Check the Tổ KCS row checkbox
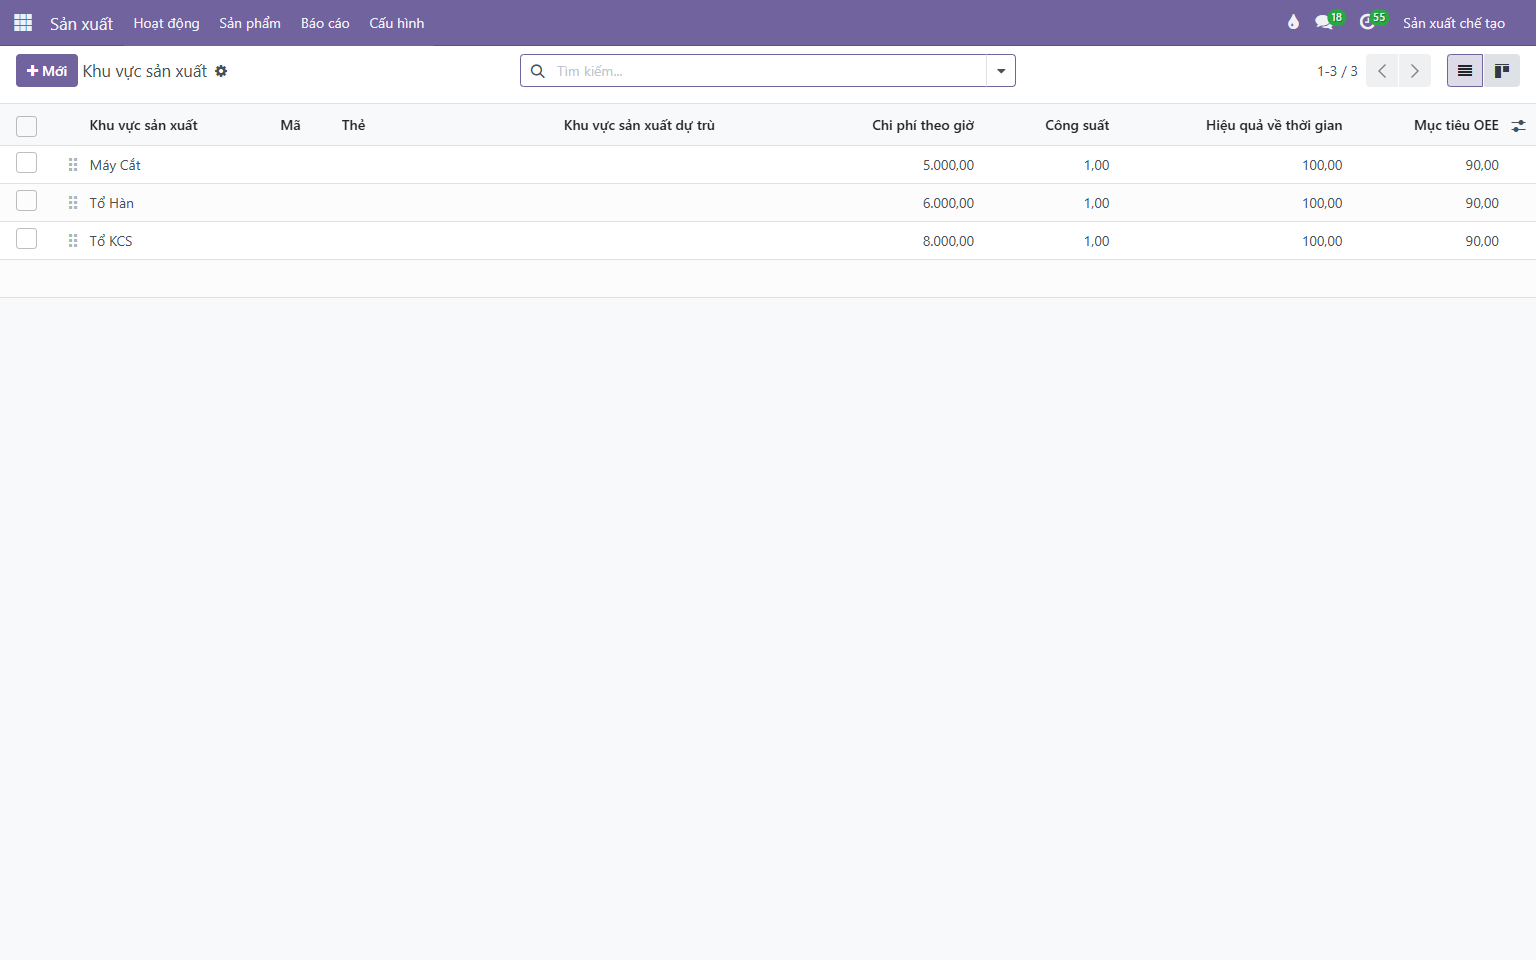 [27, 239]
